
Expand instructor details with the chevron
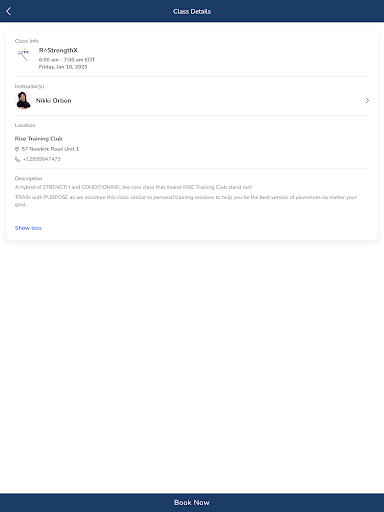367,100
